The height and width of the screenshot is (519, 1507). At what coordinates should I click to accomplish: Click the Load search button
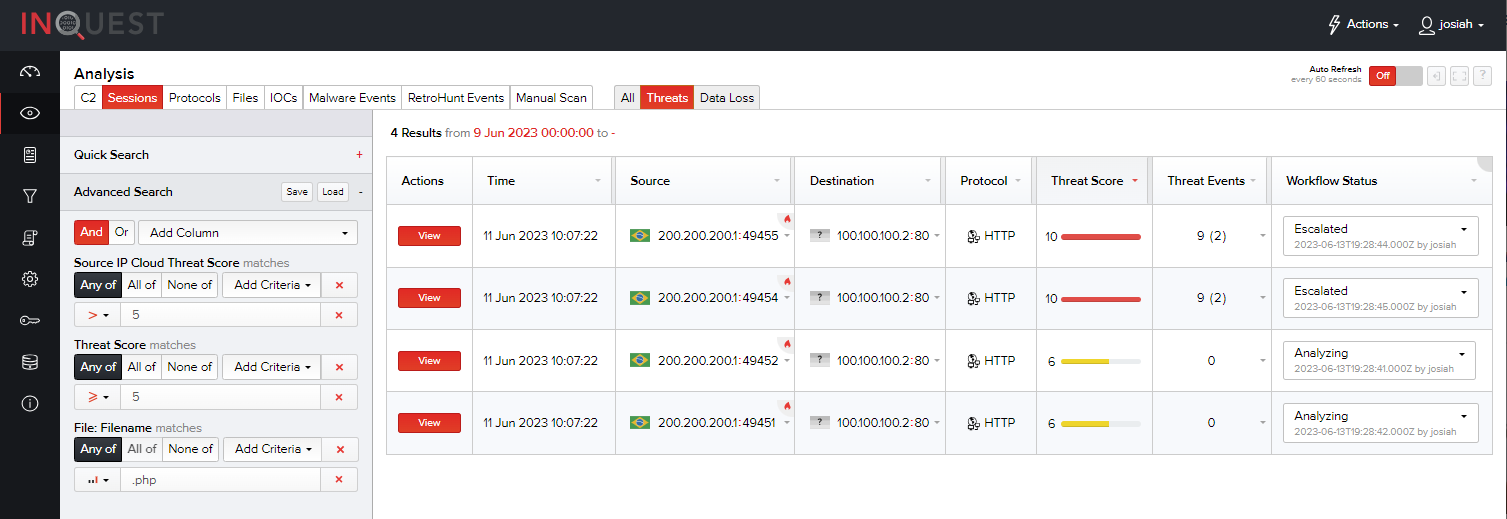tap(333, 192)
